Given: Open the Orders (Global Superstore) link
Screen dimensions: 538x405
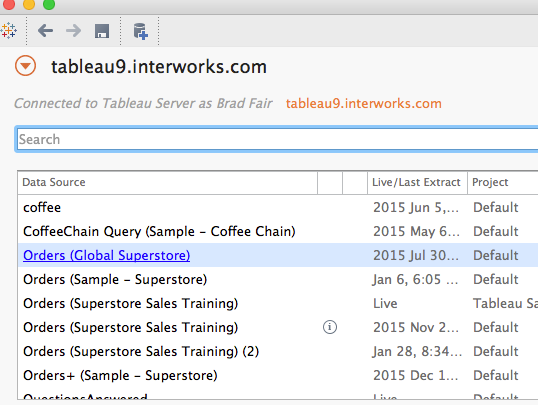Looking at the screenshot, I should pyautogui.click(x=106, y=255).
